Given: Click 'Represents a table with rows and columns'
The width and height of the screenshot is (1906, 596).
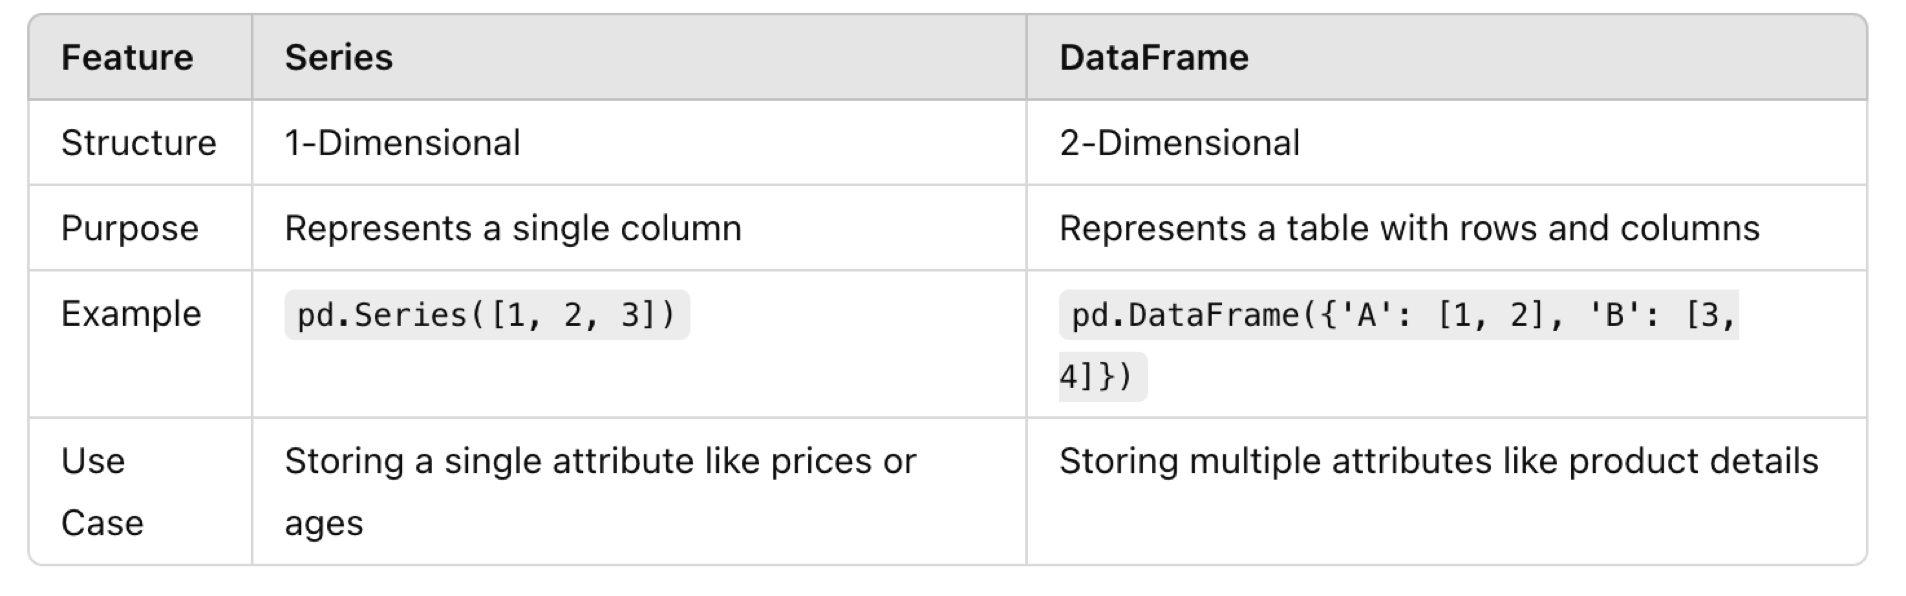Looking at the screenshot, I should tap(1409, 229).
